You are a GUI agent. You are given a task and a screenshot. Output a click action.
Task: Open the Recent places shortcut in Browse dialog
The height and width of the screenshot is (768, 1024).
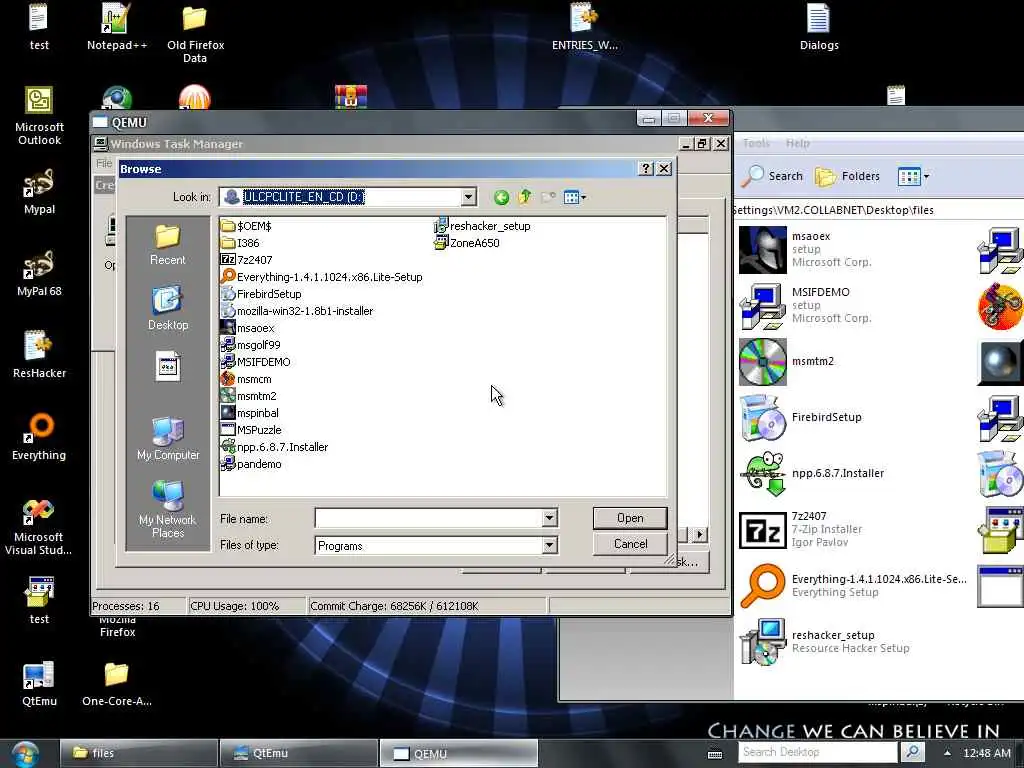(167, 245)
